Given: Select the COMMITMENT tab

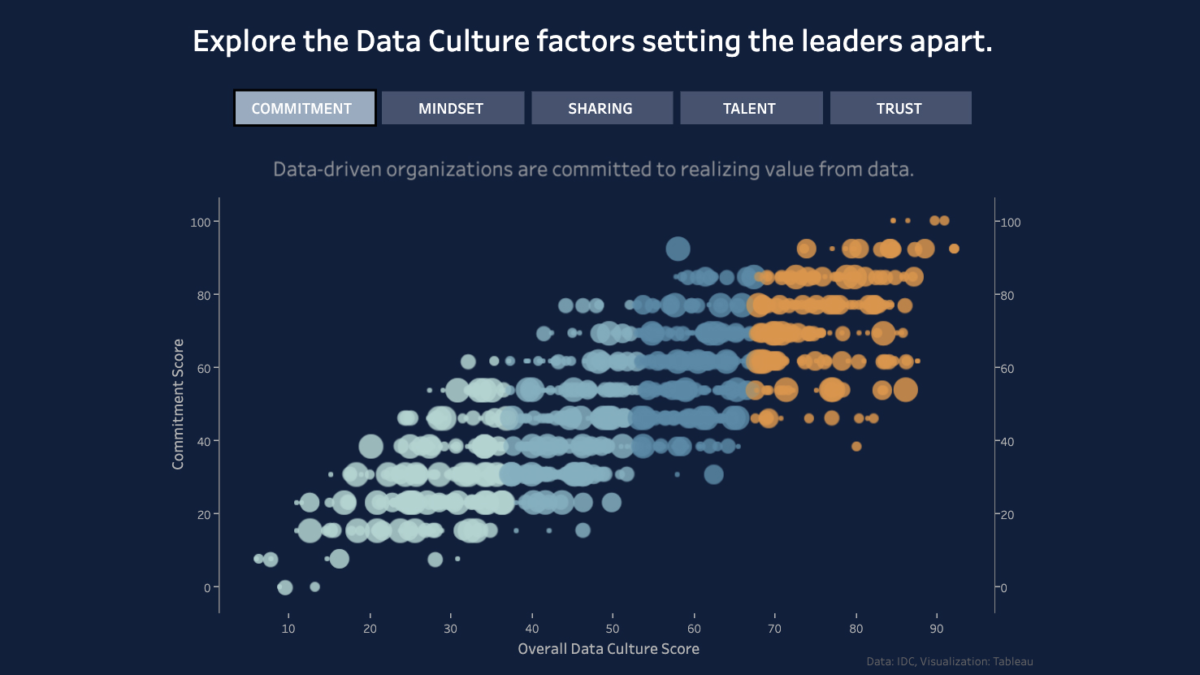Looking at the screenshot, I should tap(304, 107).
